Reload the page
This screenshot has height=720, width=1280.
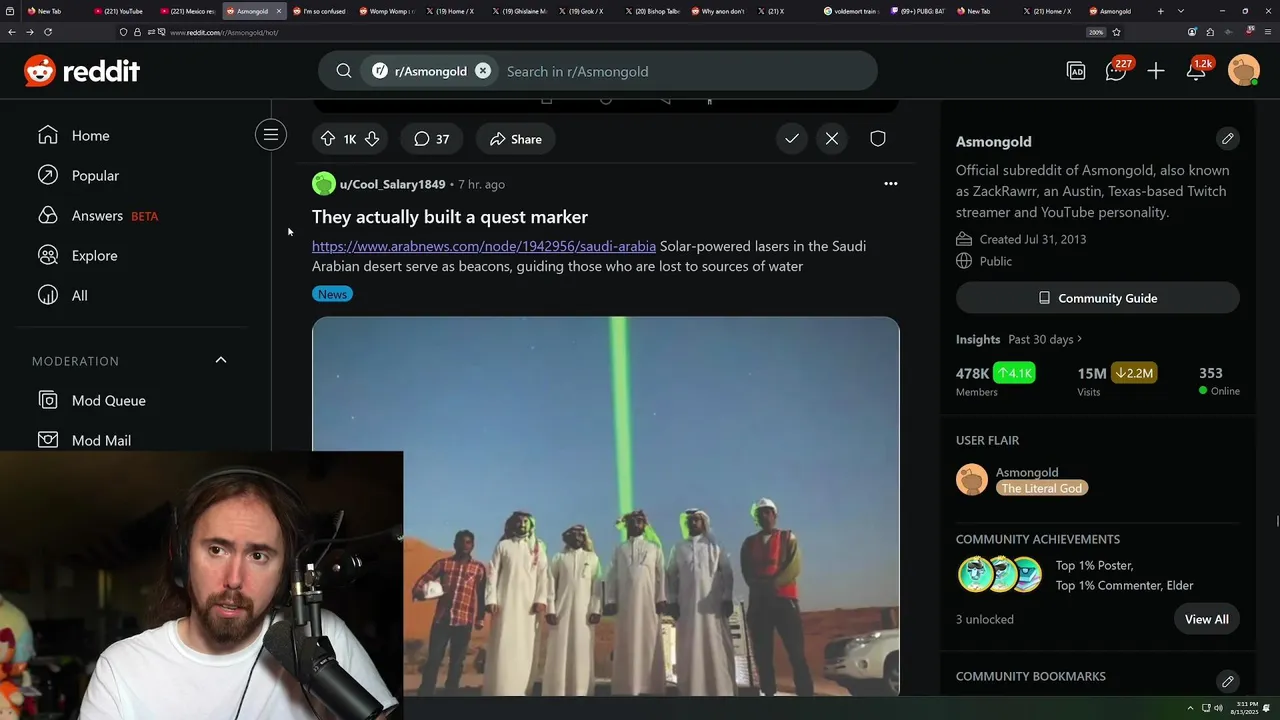pyautogui.click(x=47, y=32)
